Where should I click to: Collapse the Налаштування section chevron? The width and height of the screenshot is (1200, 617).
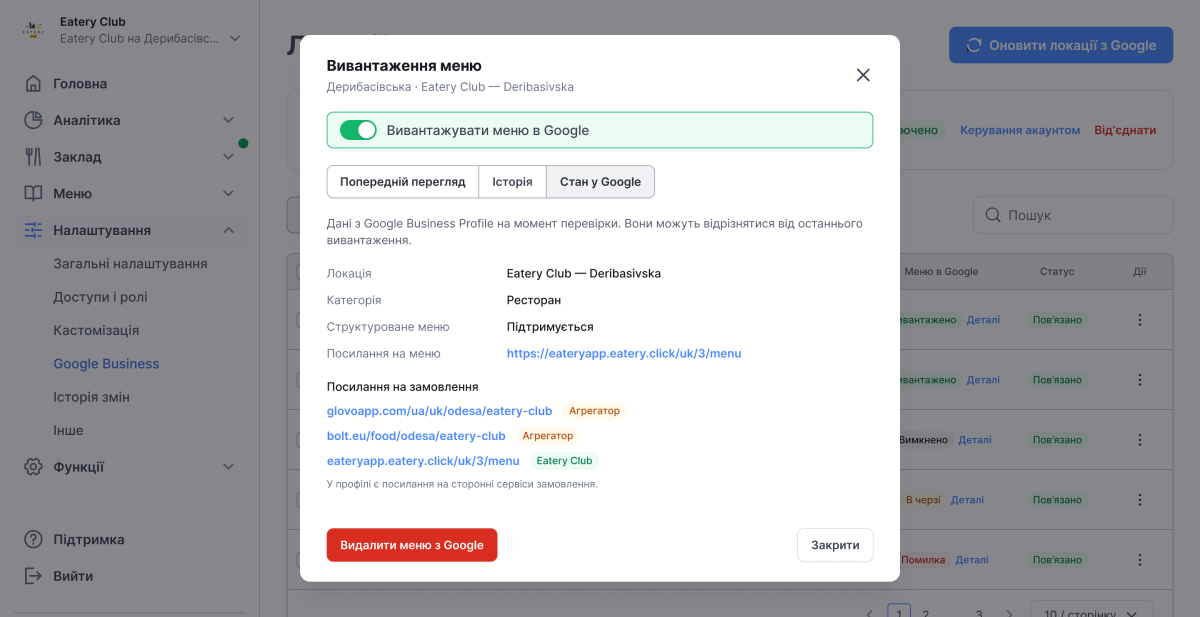click(x=228, y=230)
